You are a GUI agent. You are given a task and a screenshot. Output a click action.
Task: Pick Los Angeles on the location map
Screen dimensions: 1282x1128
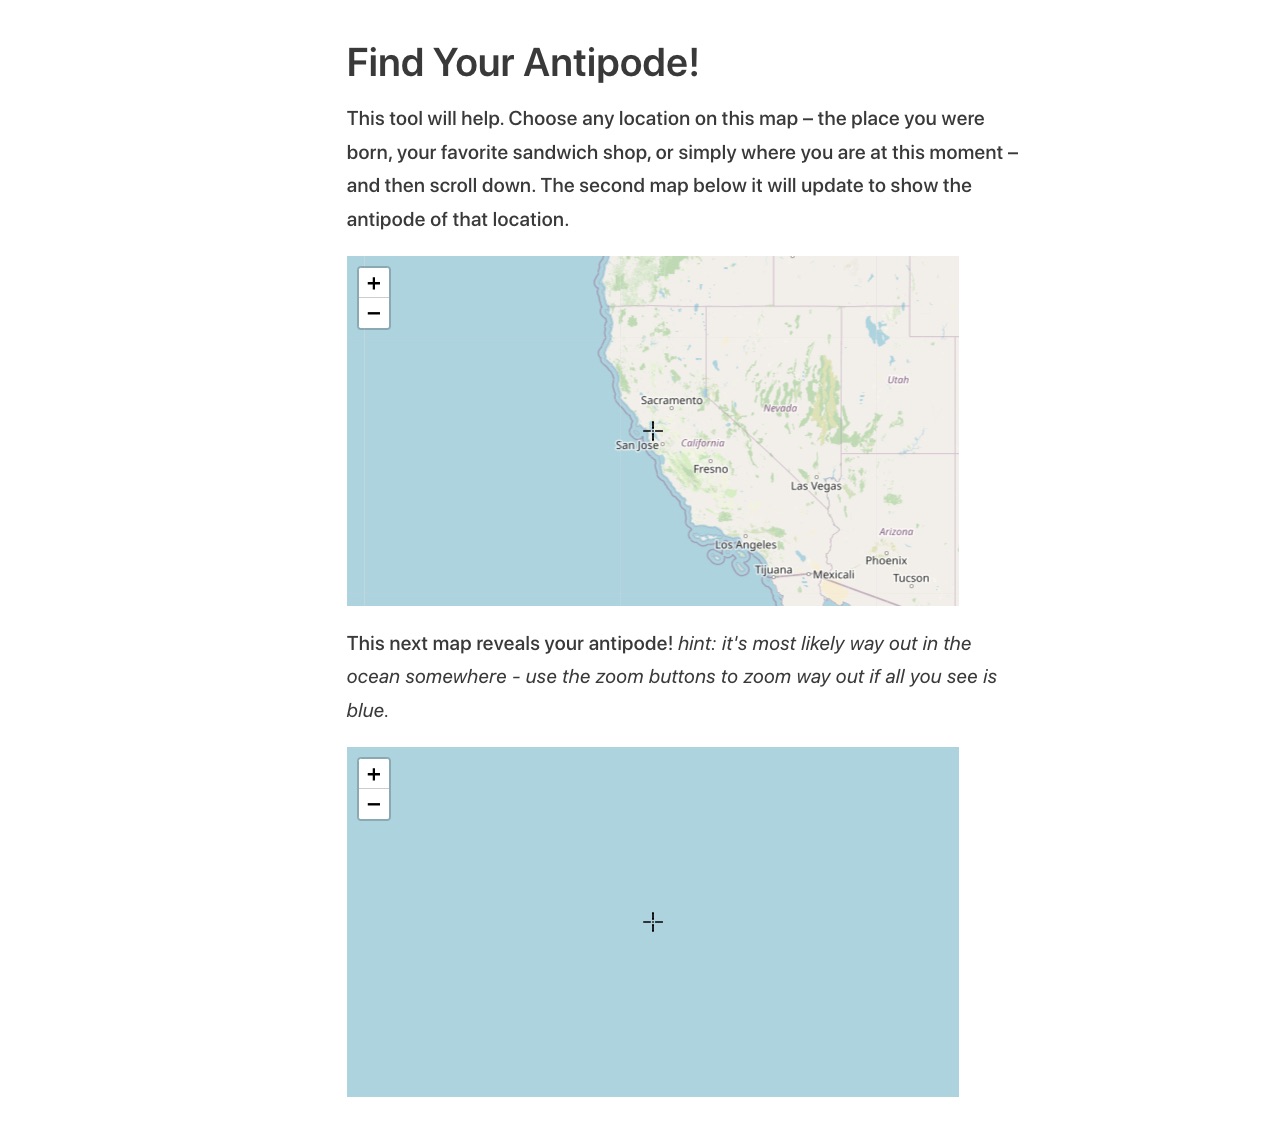746,545
